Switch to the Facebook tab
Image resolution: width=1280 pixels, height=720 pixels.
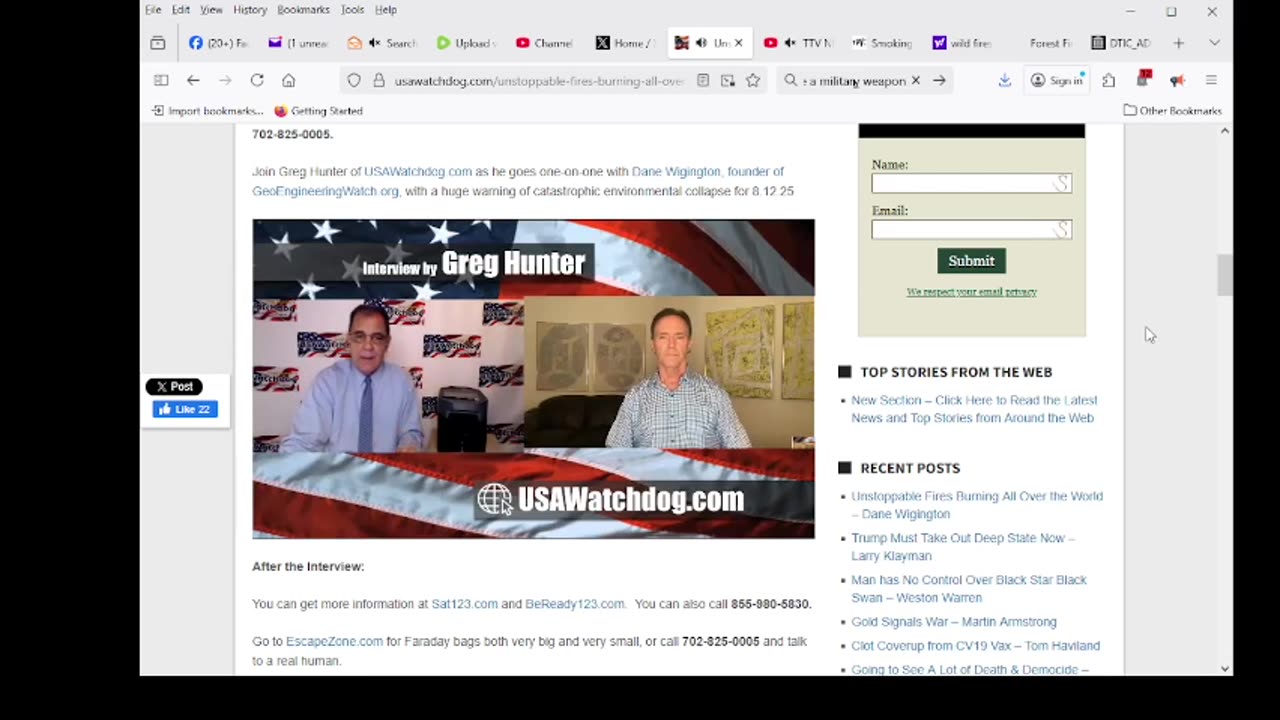218,43
